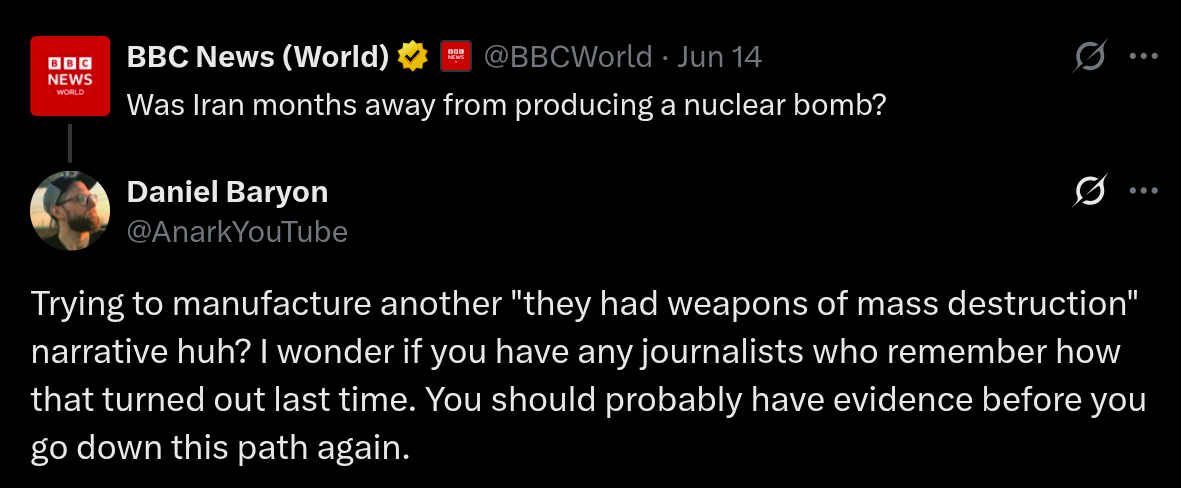Click the reply line starting "that turned out last time"
Image resolution: width=1181 pixels, height=488 pixels.
coord(587,399)
